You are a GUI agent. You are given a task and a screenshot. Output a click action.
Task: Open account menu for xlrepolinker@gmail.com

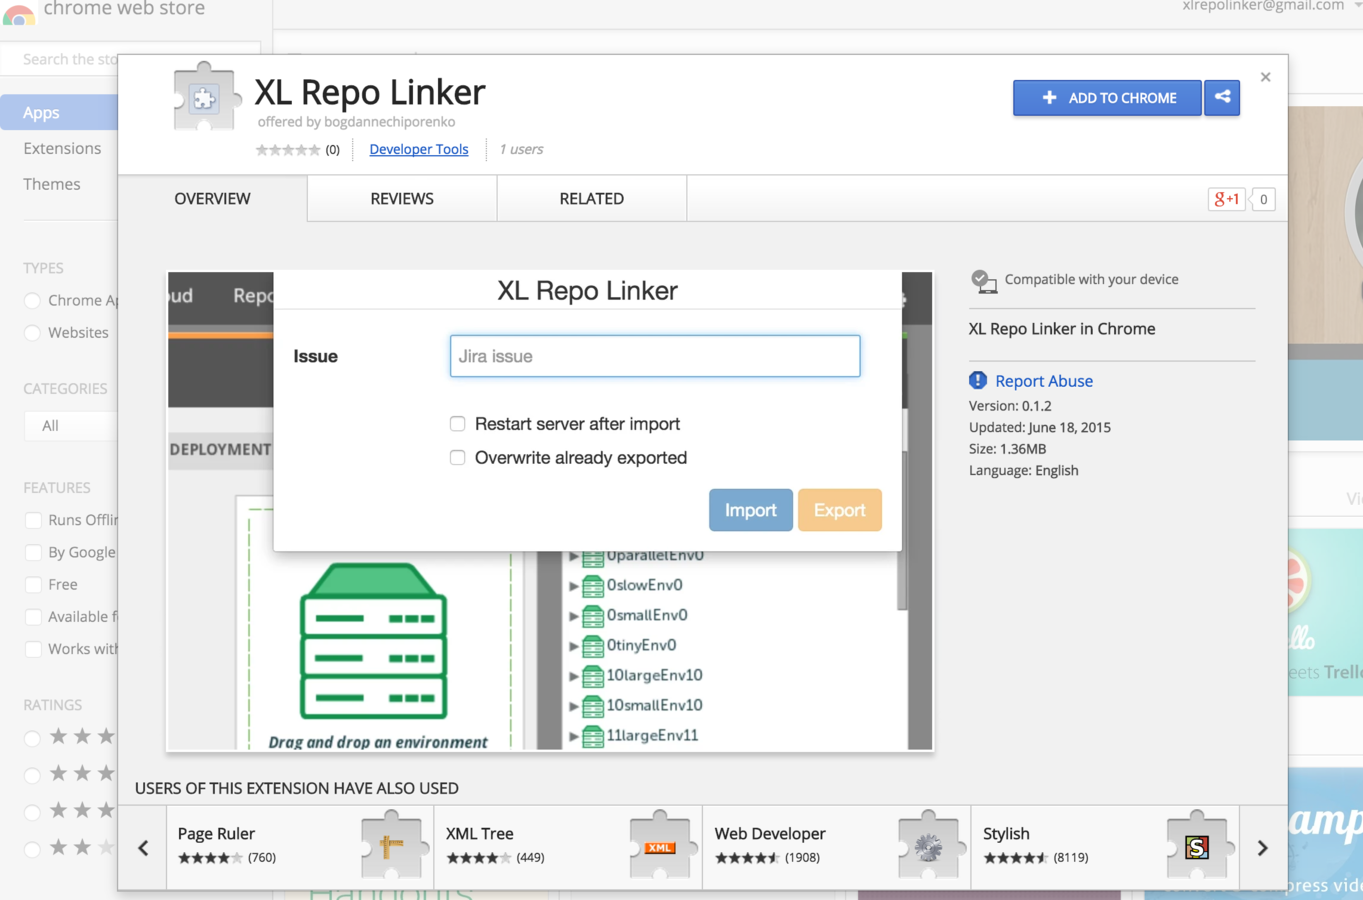tap(1270, 6)
